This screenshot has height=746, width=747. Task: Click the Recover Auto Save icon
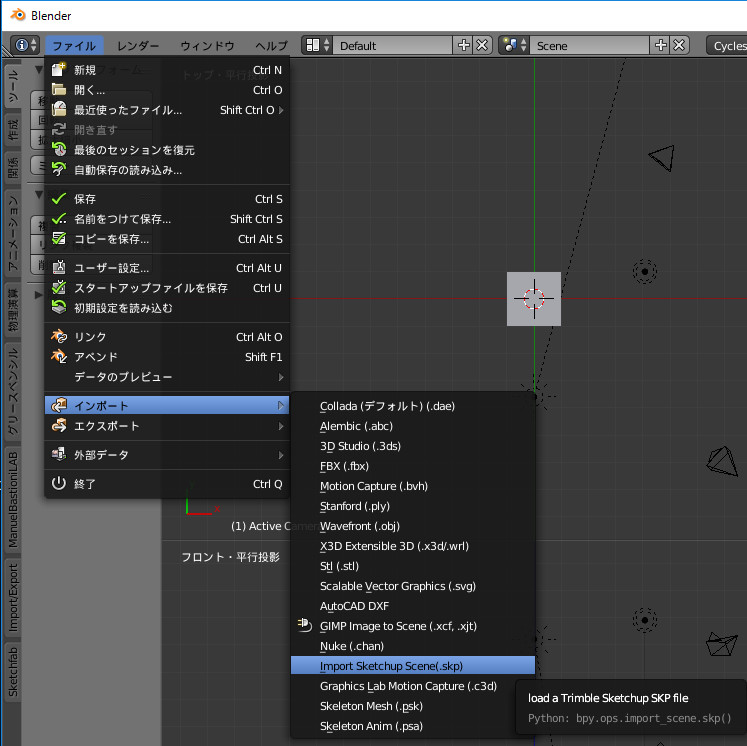point(59,170)
